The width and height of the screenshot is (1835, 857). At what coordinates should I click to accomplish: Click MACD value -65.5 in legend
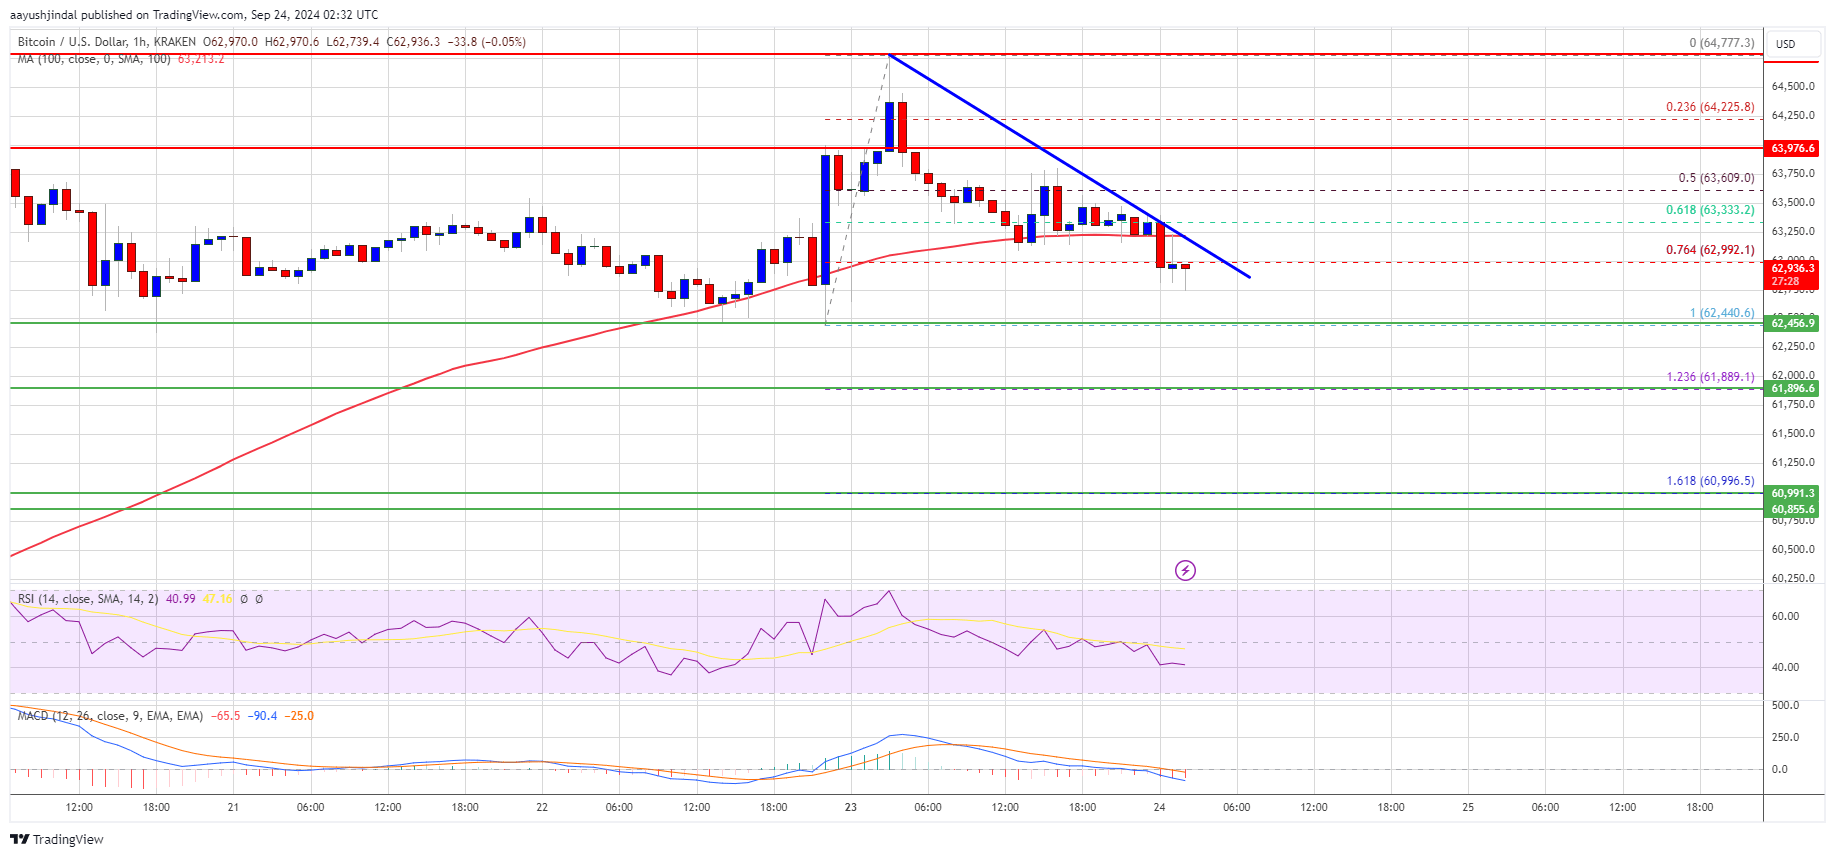[x=225, y=716]
